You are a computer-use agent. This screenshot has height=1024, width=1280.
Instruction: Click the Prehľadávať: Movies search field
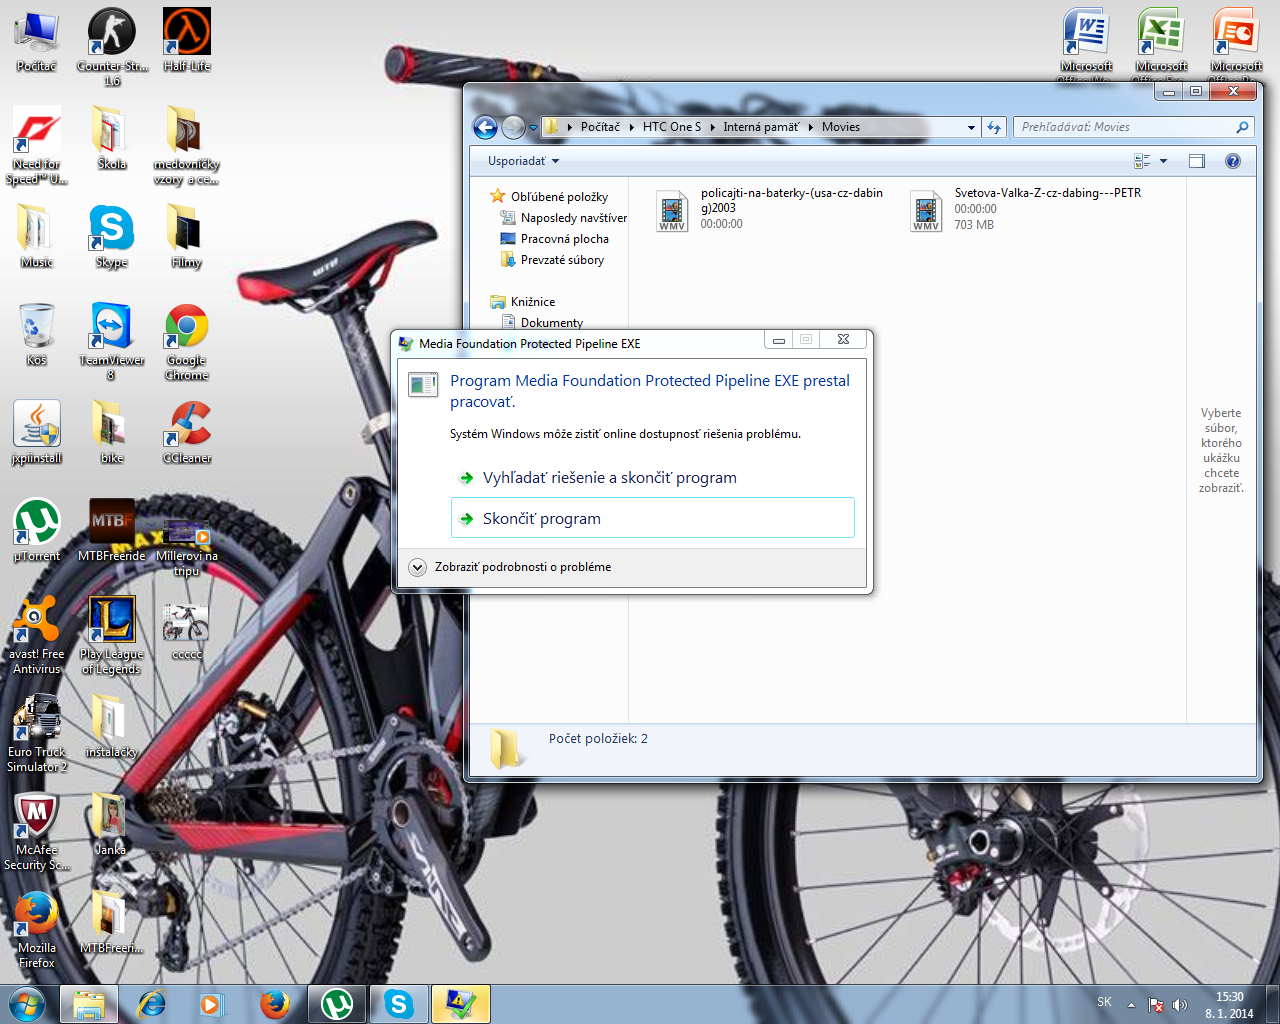click(1134, 127)
